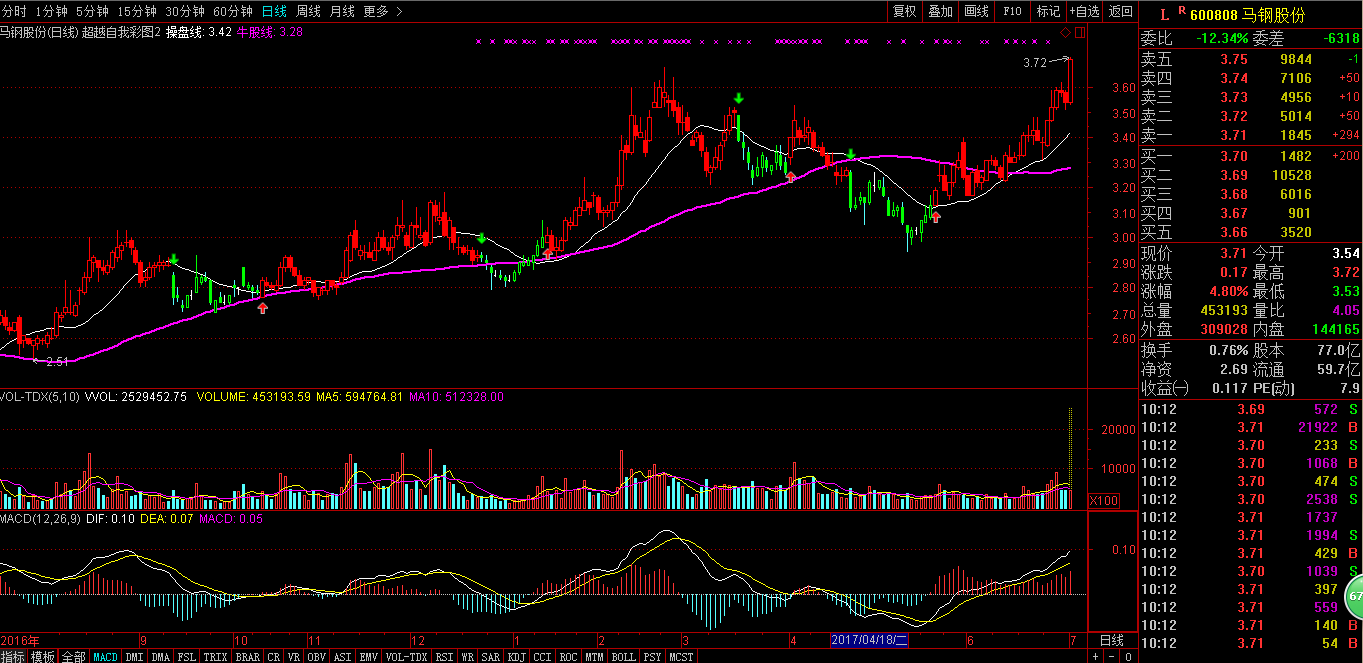
Task: Switch to the 周线 weekly timeframe
Action: [308, 11]
